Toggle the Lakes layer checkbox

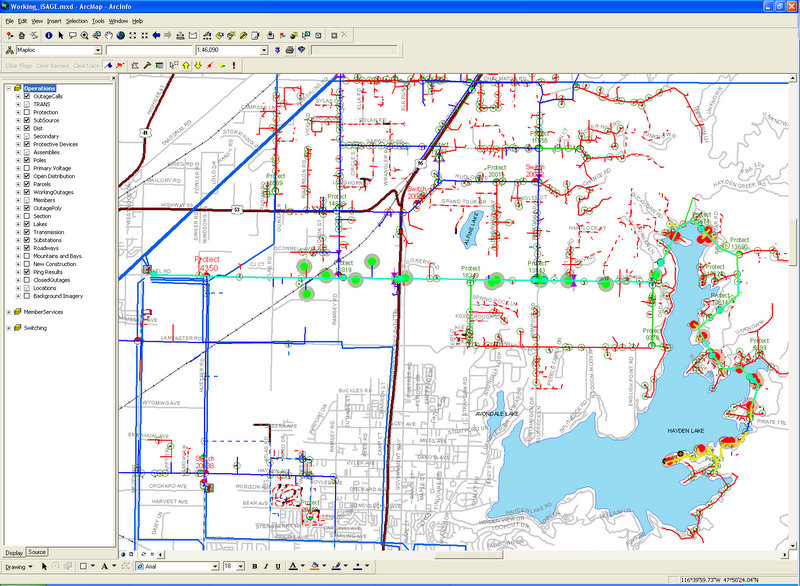26,223
